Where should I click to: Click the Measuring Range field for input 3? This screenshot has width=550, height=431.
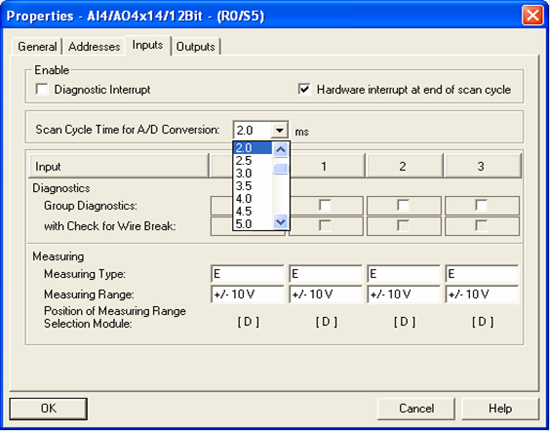click(x=482, y=294)
